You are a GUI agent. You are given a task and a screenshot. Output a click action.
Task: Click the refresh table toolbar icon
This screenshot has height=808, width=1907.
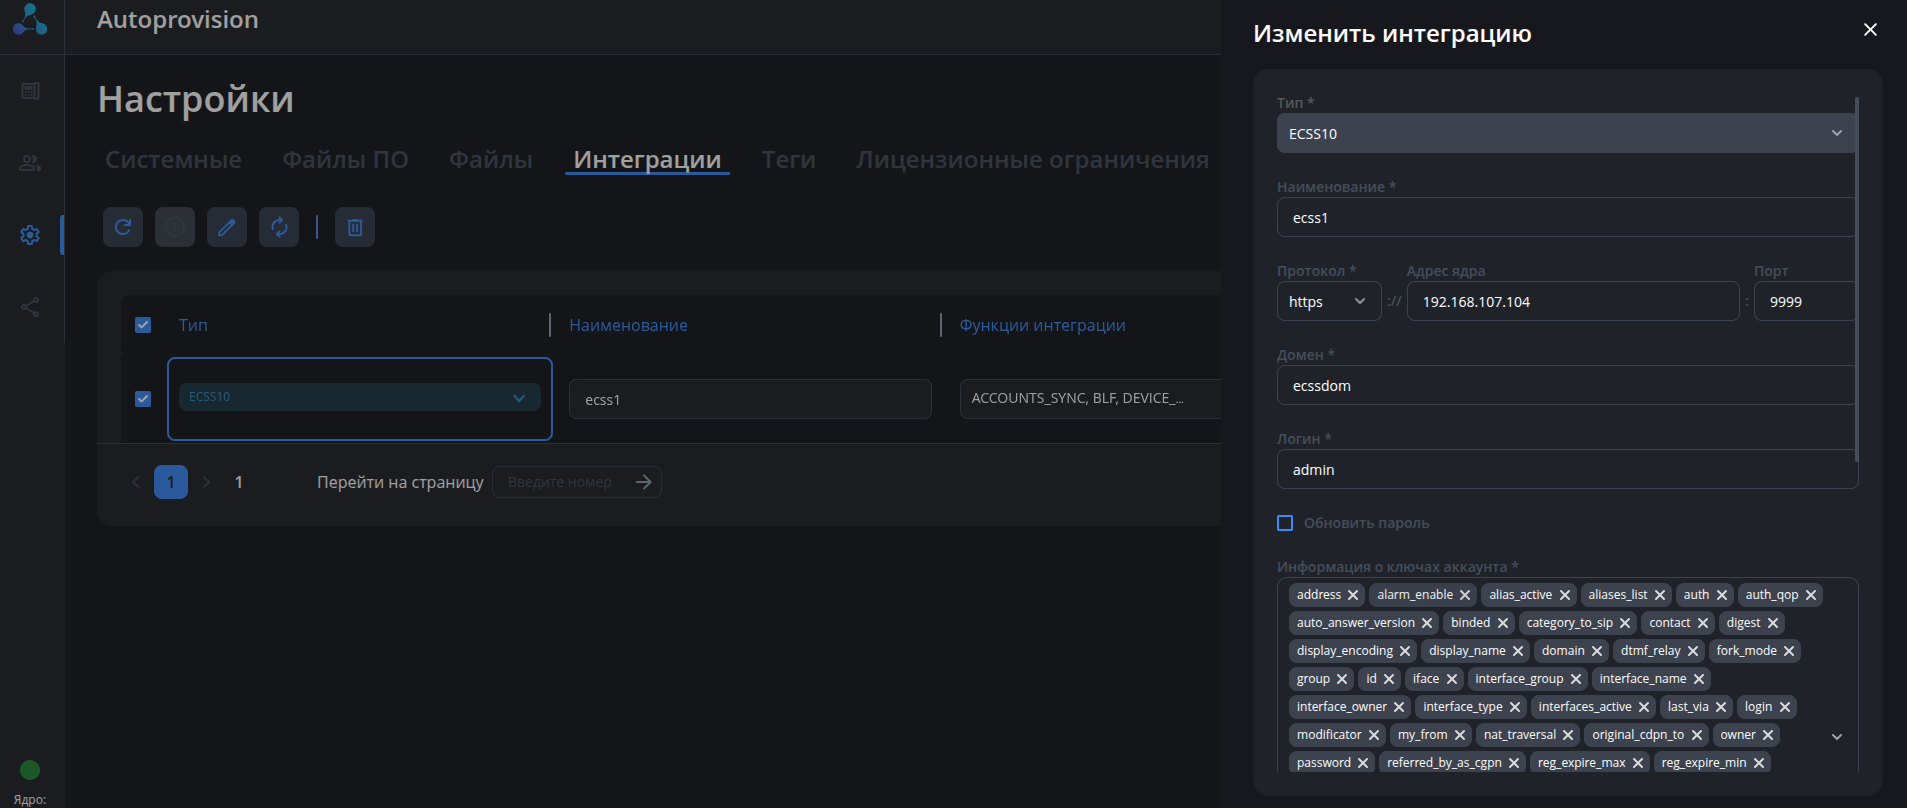click(123, 227)
